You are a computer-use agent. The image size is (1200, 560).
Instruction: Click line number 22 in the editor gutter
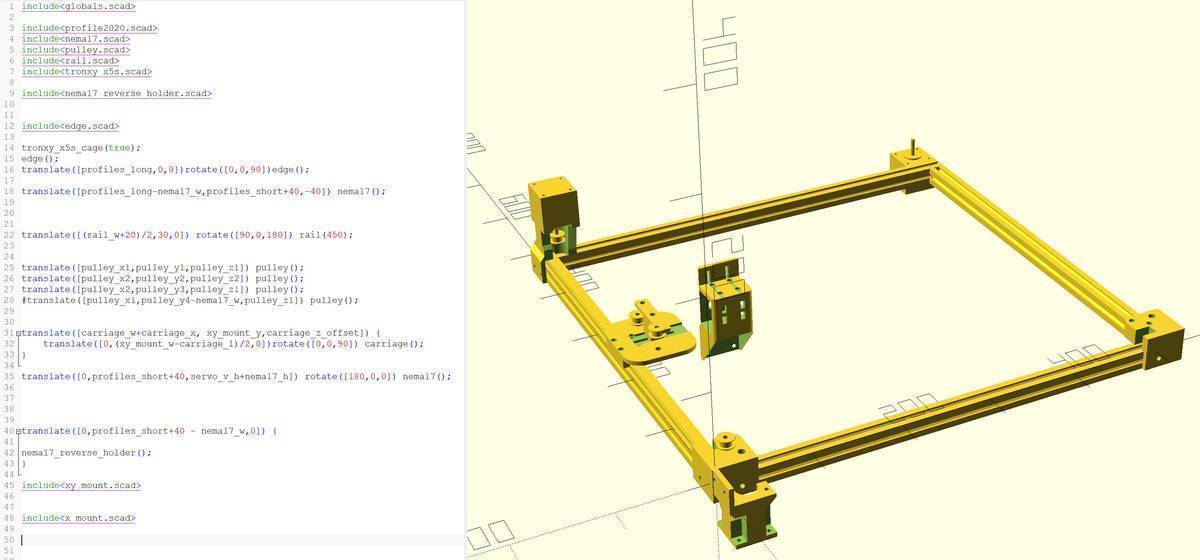9,235
